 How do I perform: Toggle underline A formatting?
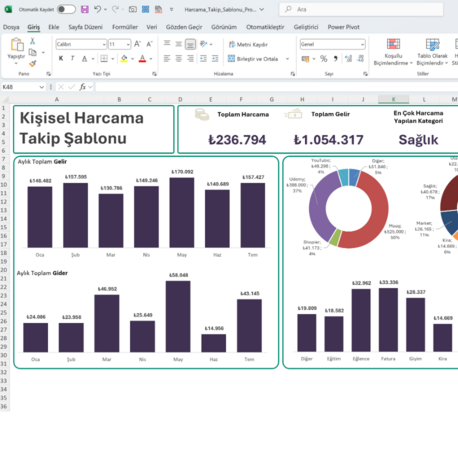pyautogui.click(x=85, y=59)
